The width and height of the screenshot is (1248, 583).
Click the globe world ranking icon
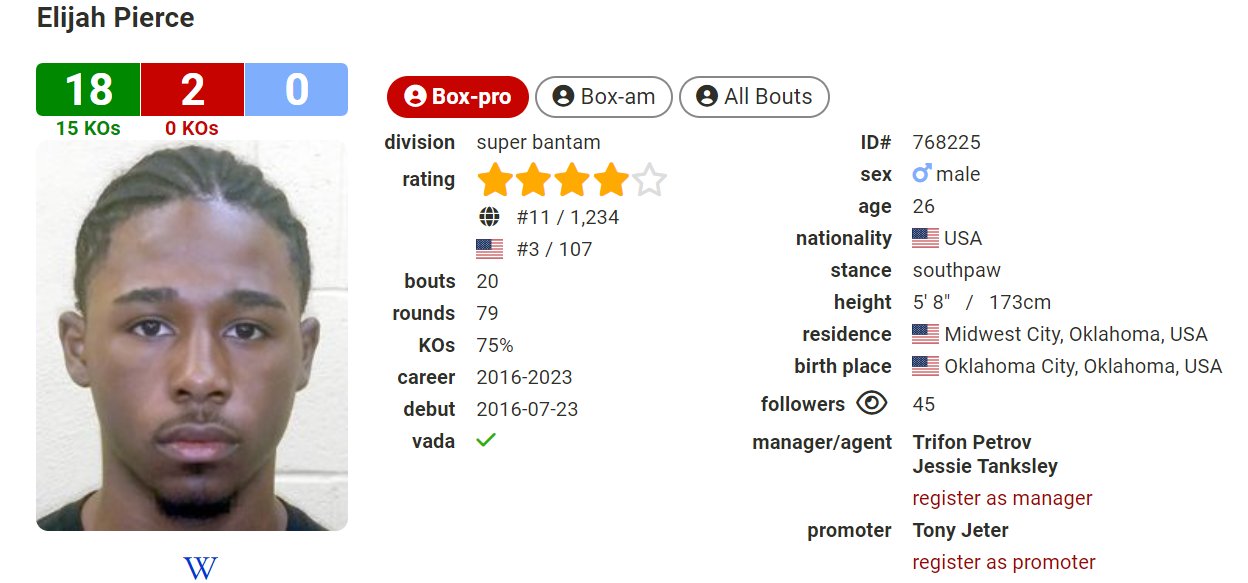point(489,217)
